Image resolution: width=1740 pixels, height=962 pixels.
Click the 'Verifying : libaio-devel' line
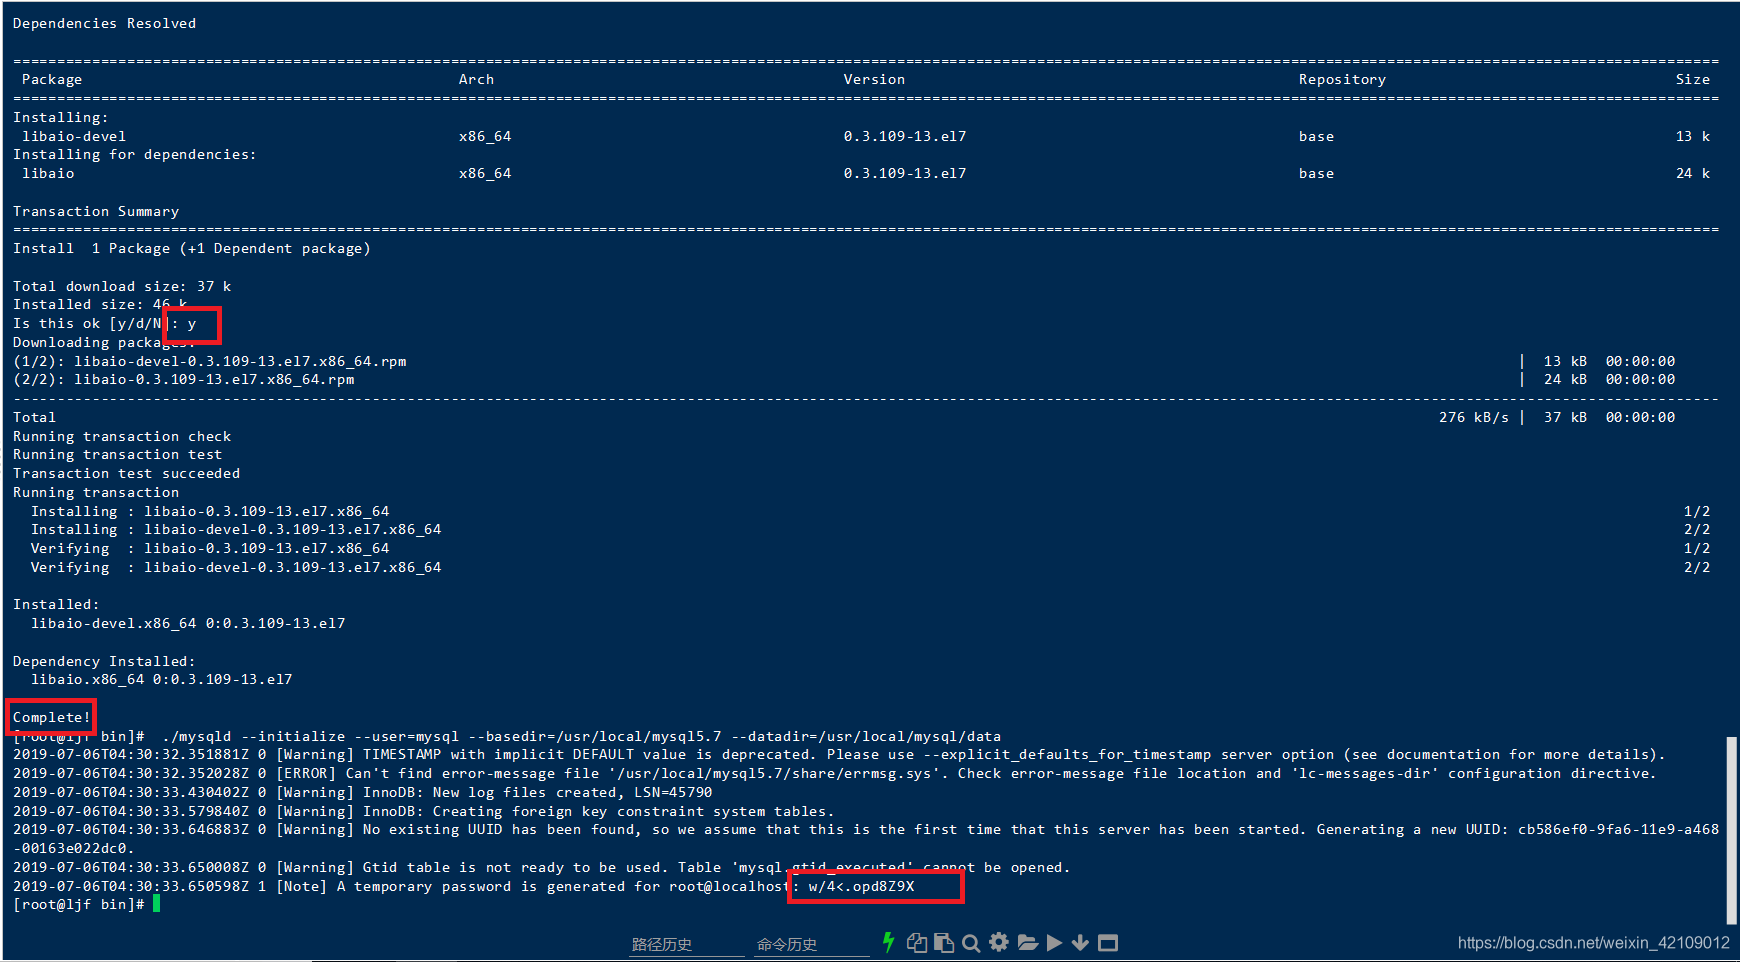(235, 567)
